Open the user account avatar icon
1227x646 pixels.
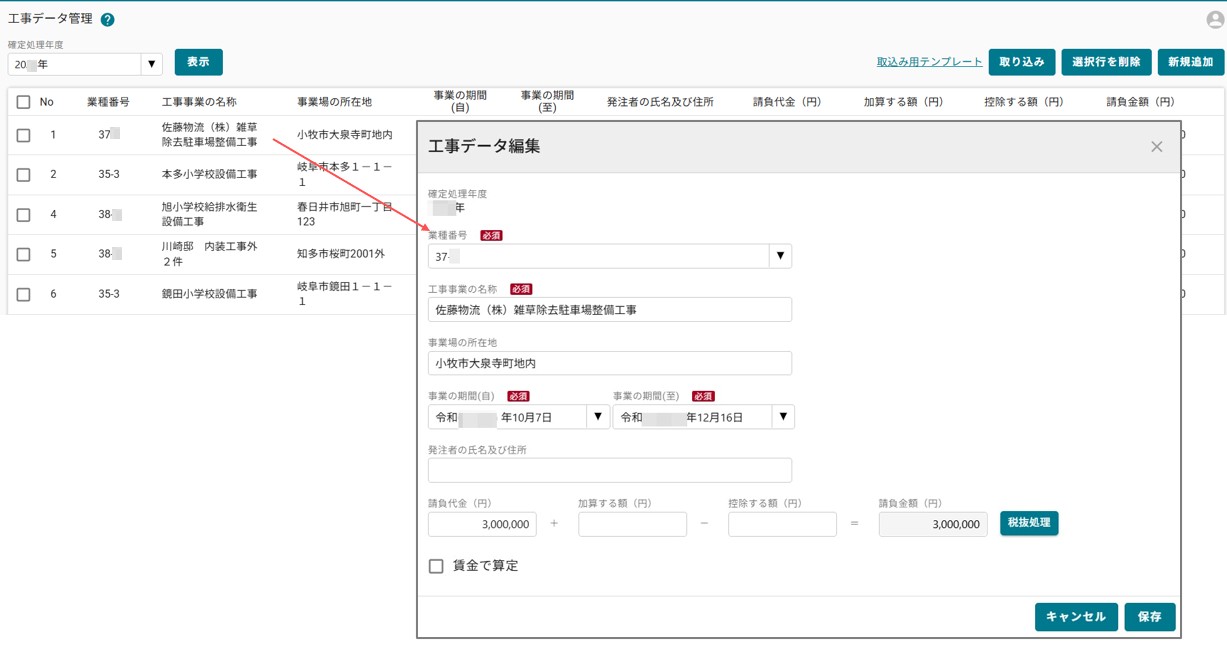tap(1215, 20)
